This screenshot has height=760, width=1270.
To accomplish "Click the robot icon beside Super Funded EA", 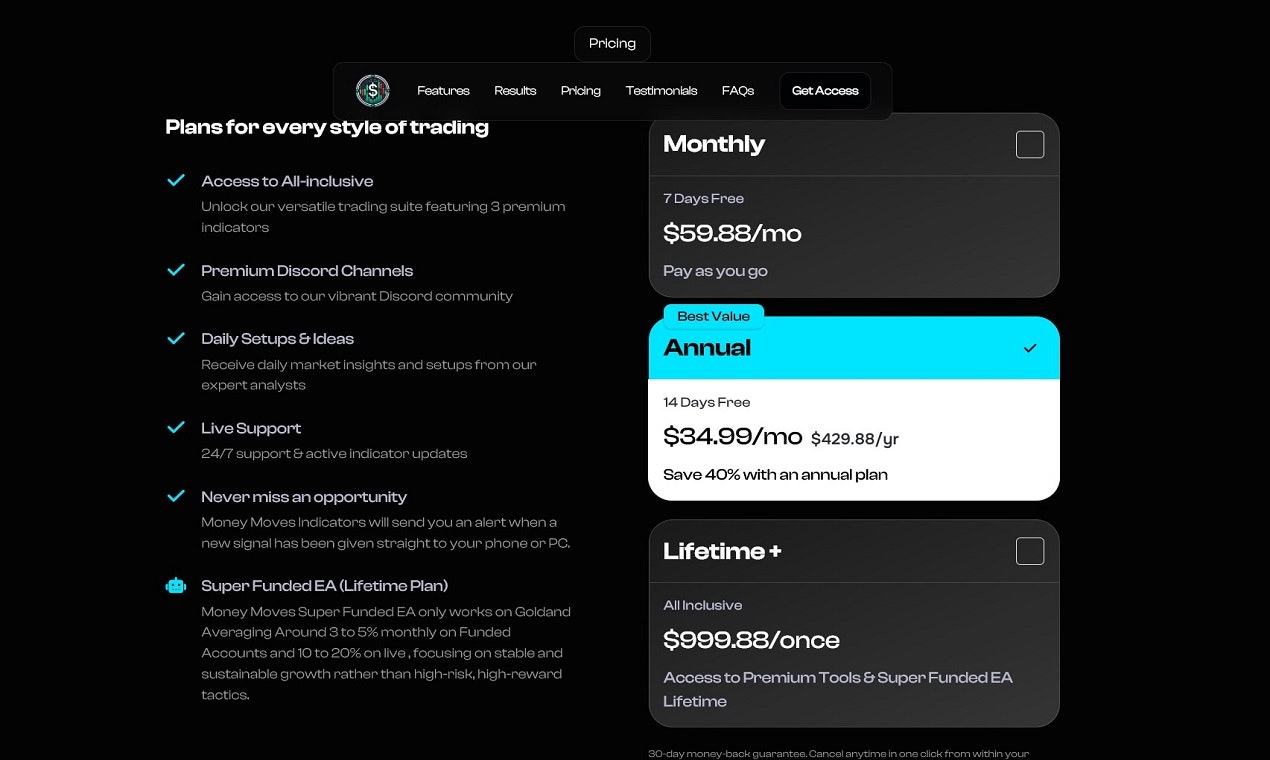I will [176, 586].
